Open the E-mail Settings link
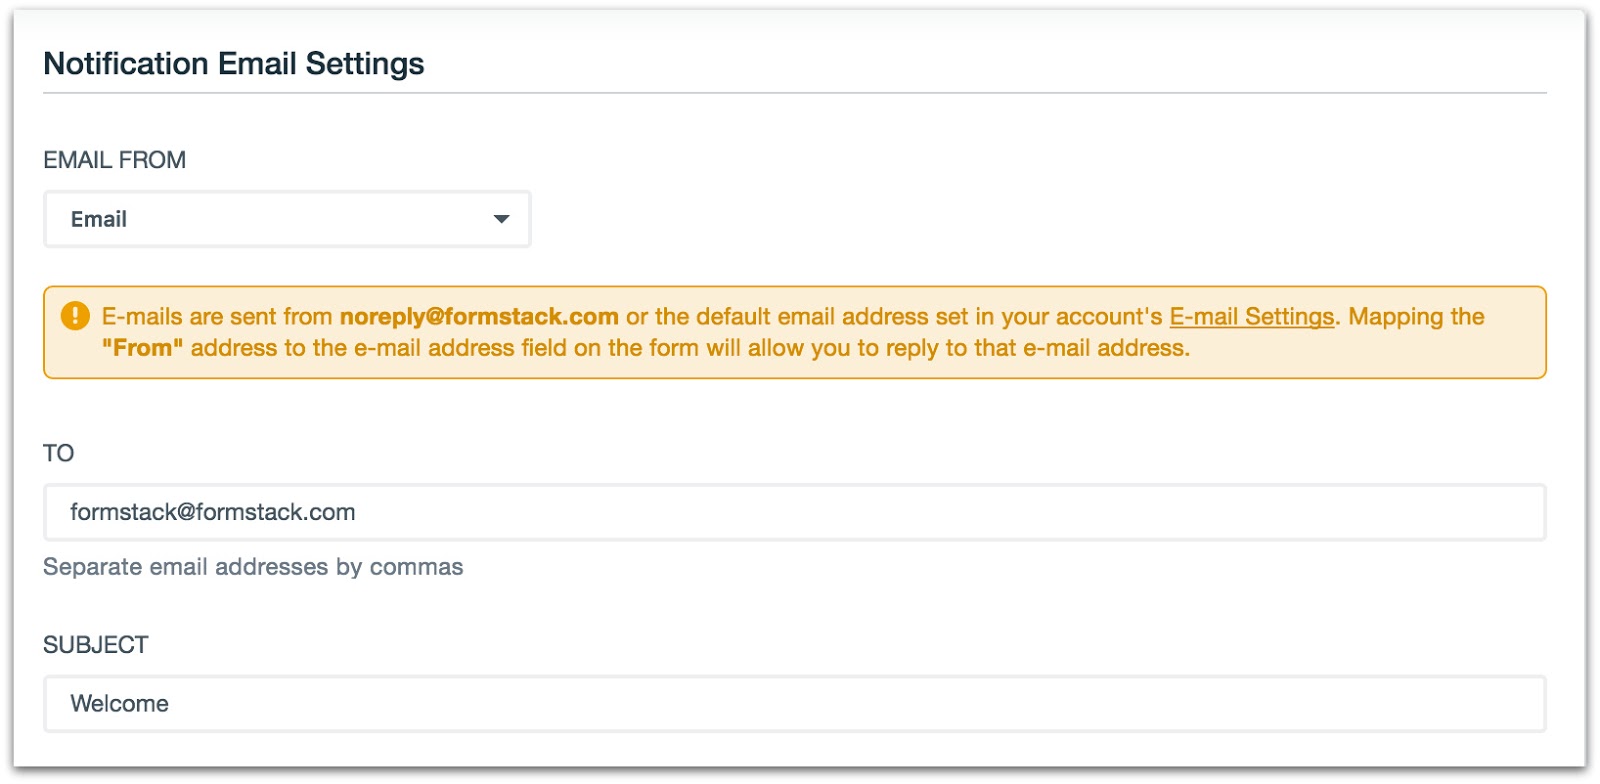 1251,317
